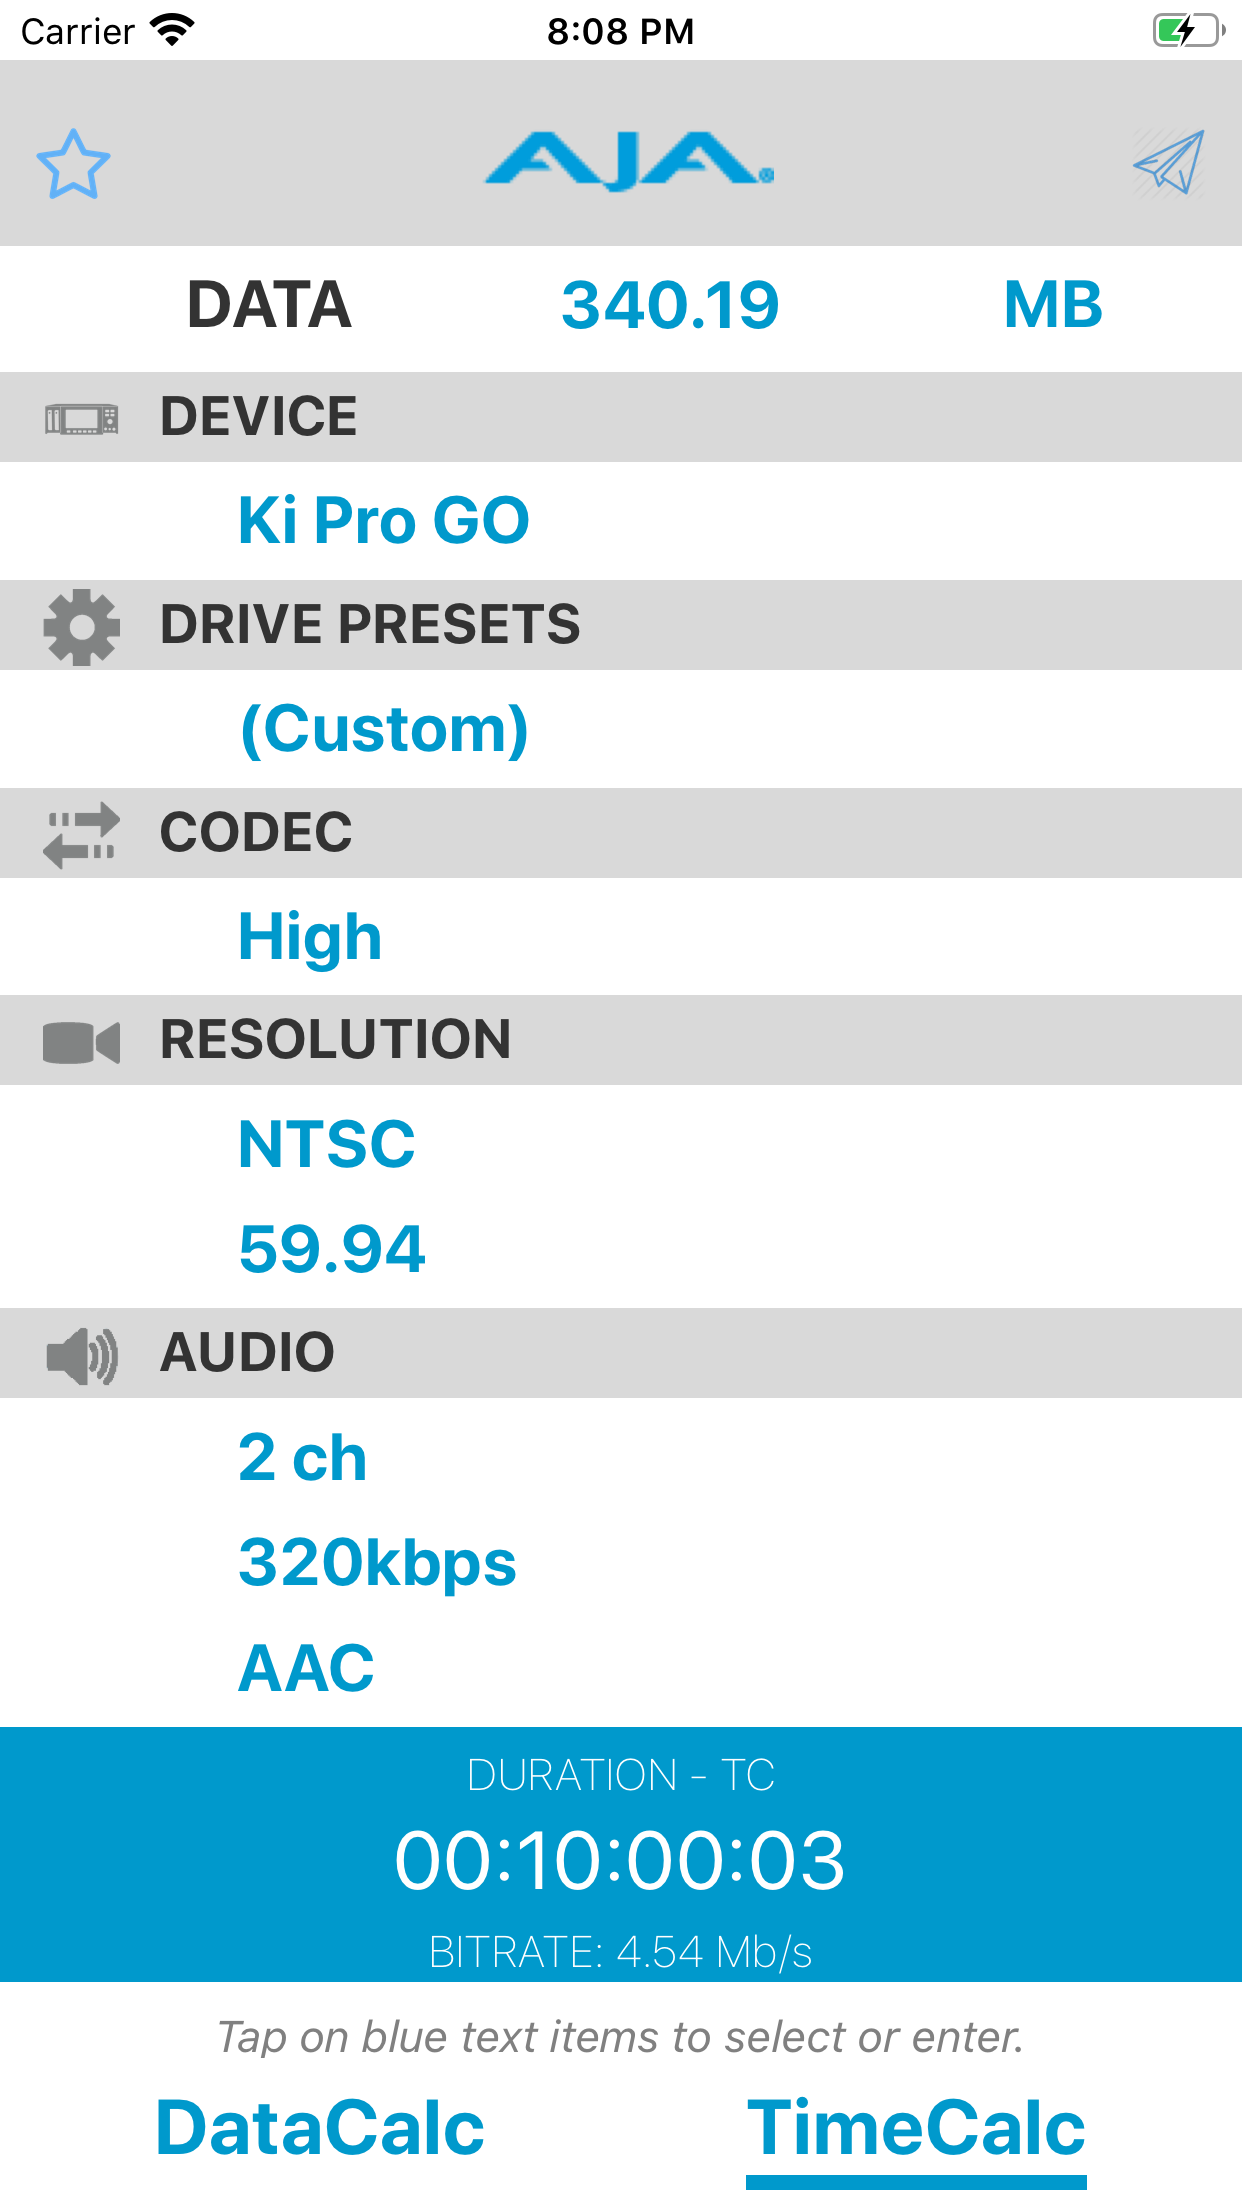Edit the 340.19 data value
1242x2208 pixels.
(x=670, y=305)
